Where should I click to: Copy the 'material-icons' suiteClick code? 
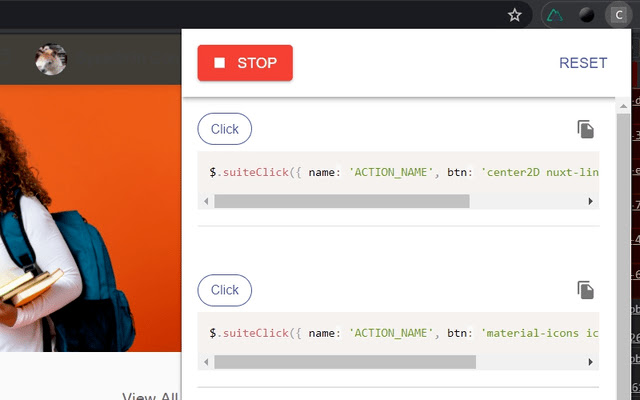(585, 290)
